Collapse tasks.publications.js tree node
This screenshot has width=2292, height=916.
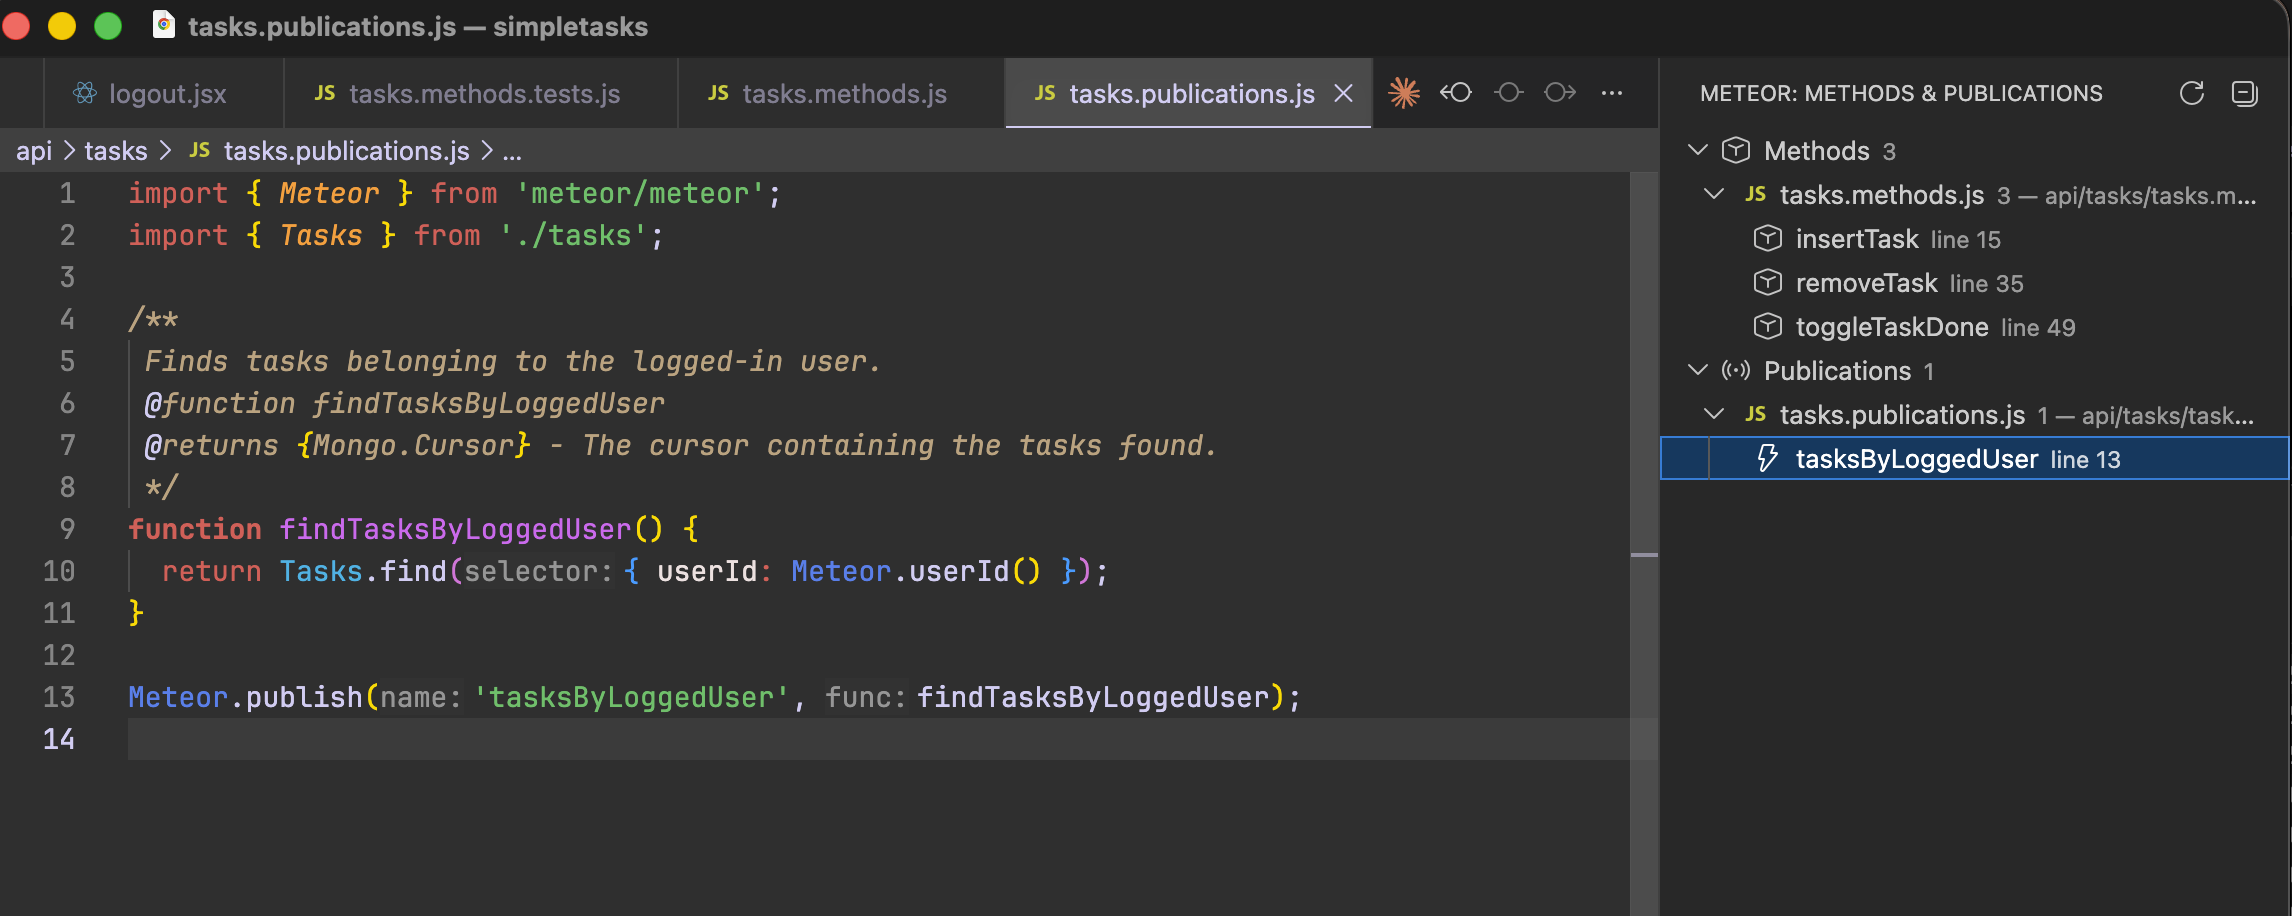point(1714,414)
